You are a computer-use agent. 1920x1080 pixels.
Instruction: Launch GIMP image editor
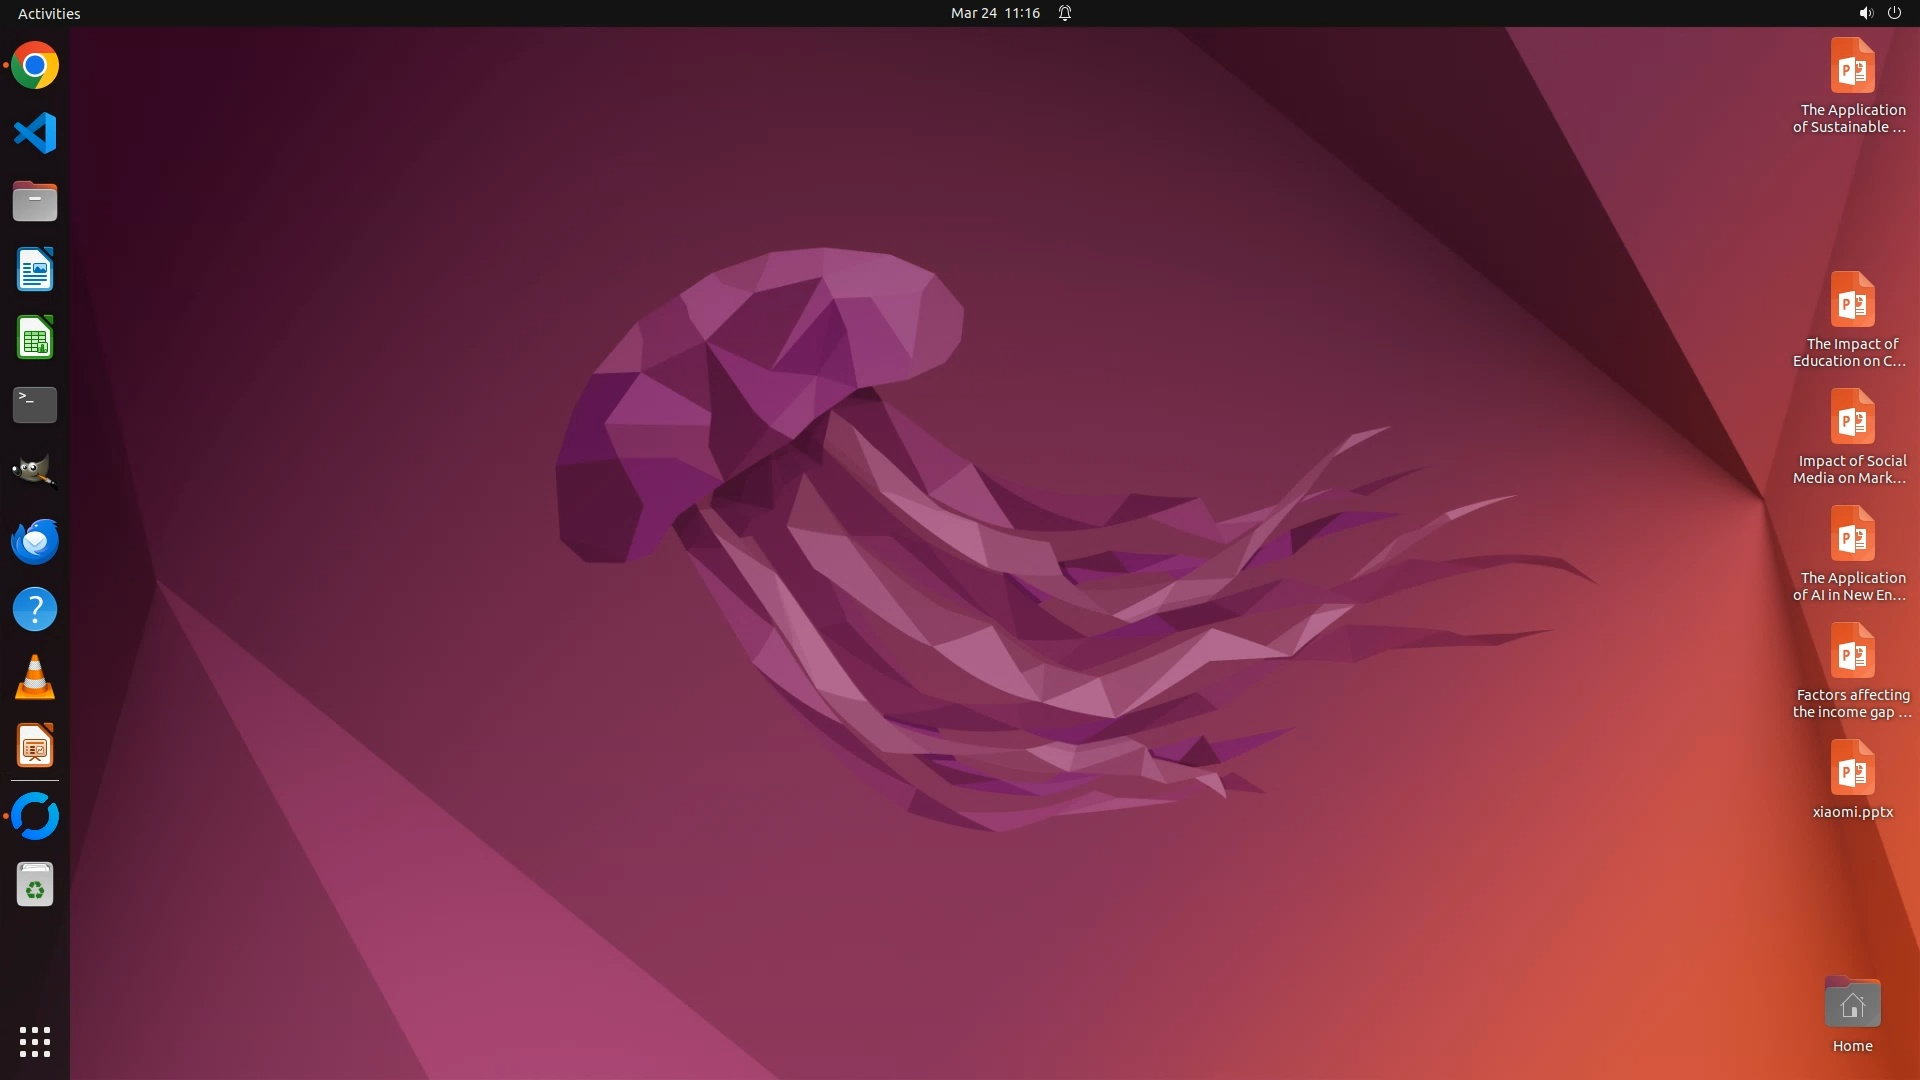click(35, 472)
